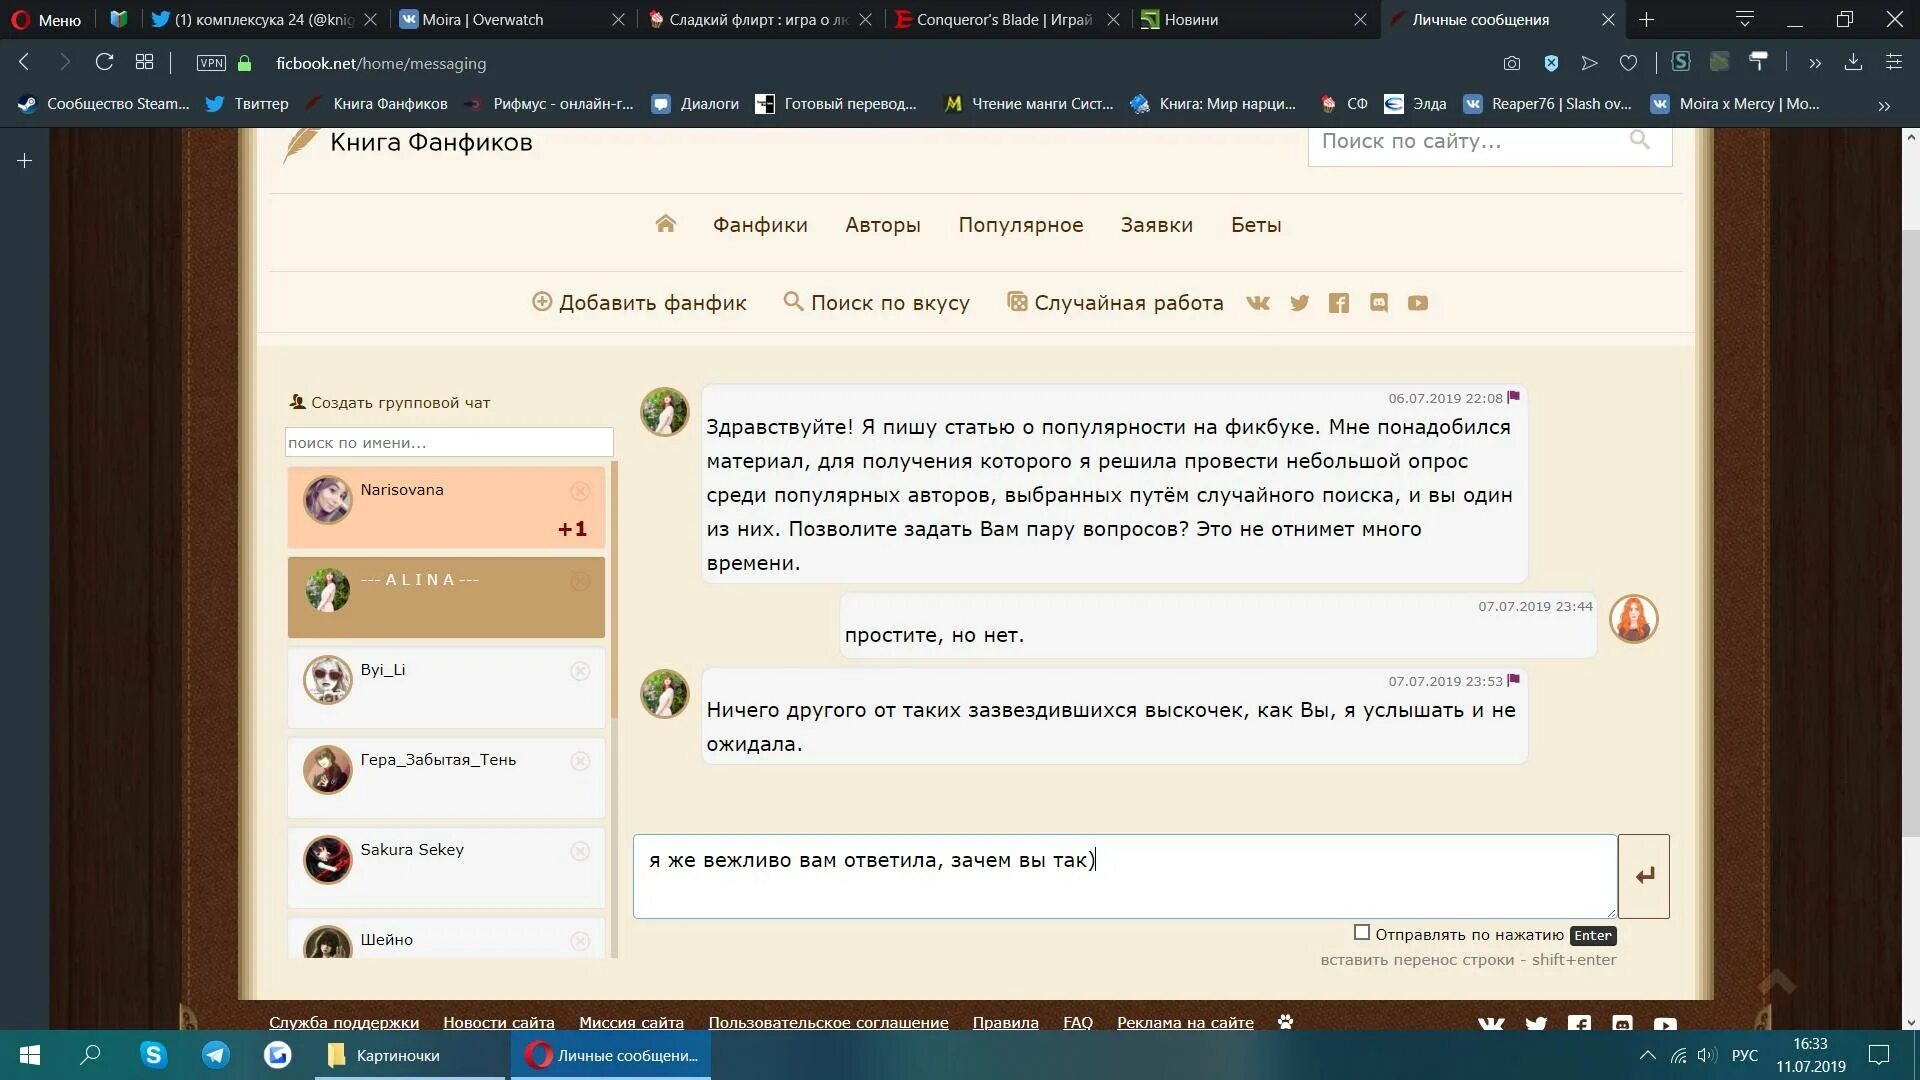The height and width of the screenshot is (1080, 1920).
Task: Click 'Добавить фанфик' button
Action: click(640, 302)
